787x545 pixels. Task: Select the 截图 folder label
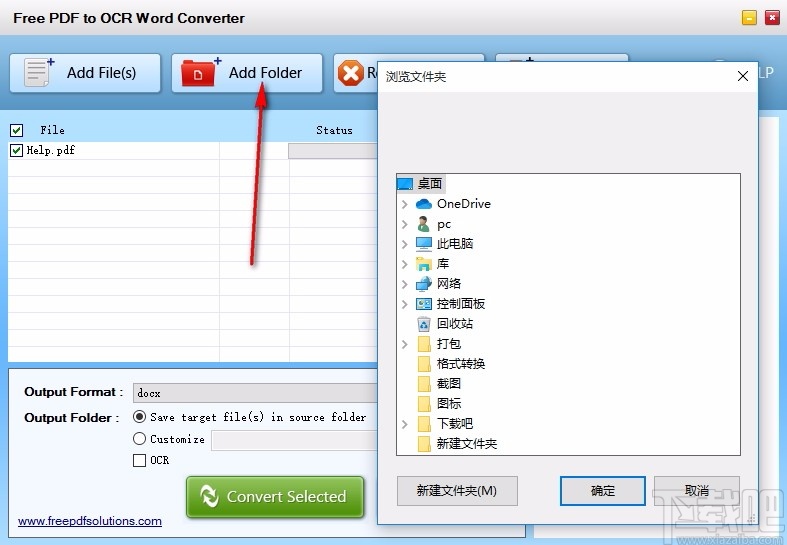pyautogui.click(x=449, y=384)
